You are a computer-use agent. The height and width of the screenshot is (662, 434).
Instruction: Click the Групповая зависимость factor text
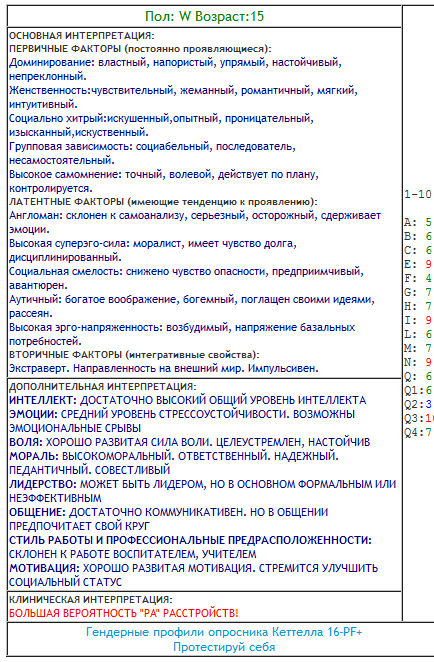[152, 153]
